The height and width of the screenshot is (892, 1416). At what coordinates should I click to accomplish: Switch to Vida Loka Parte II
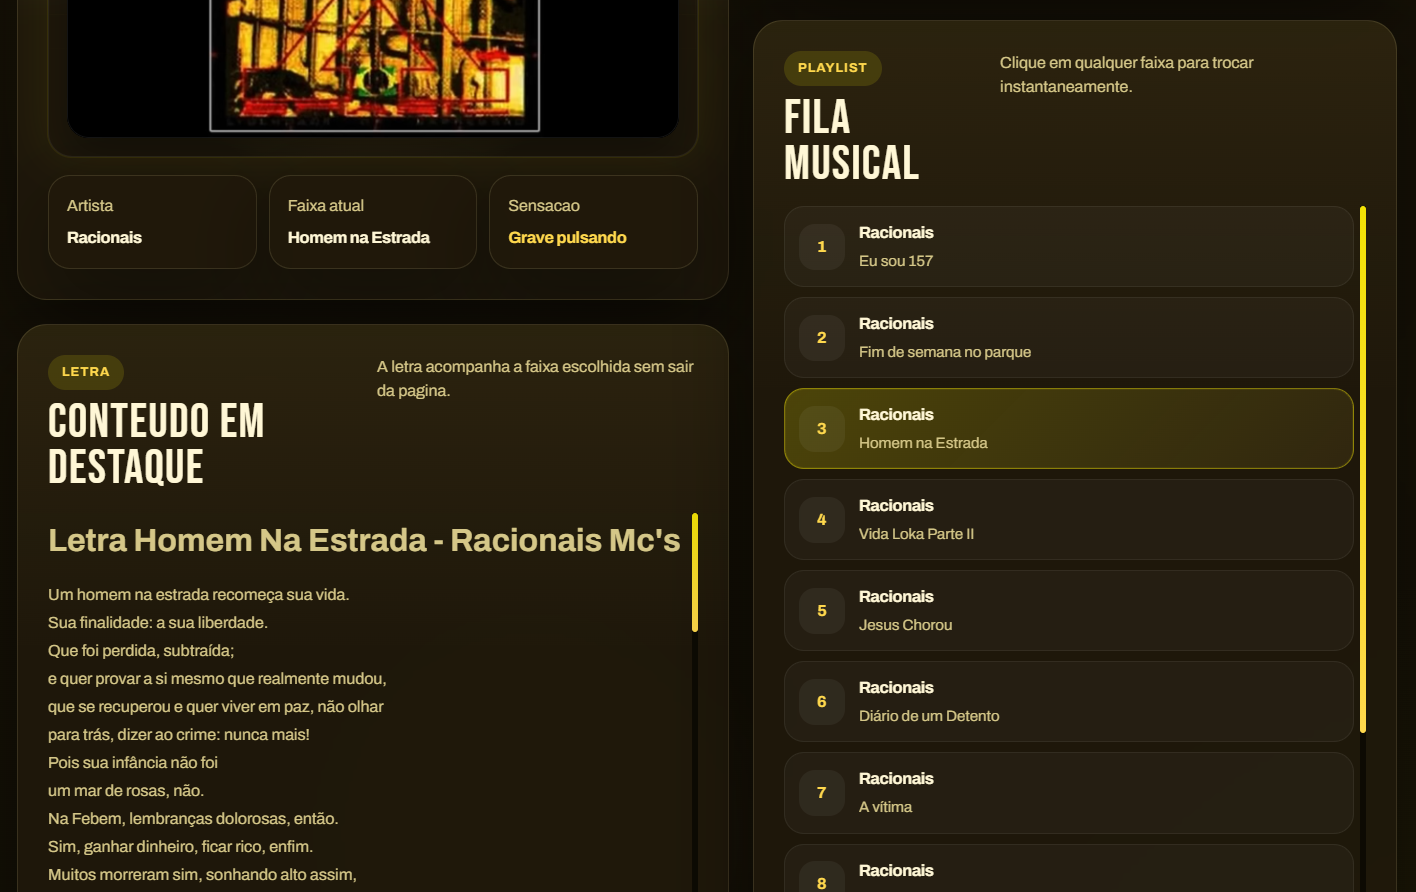tap(1068, 520)
